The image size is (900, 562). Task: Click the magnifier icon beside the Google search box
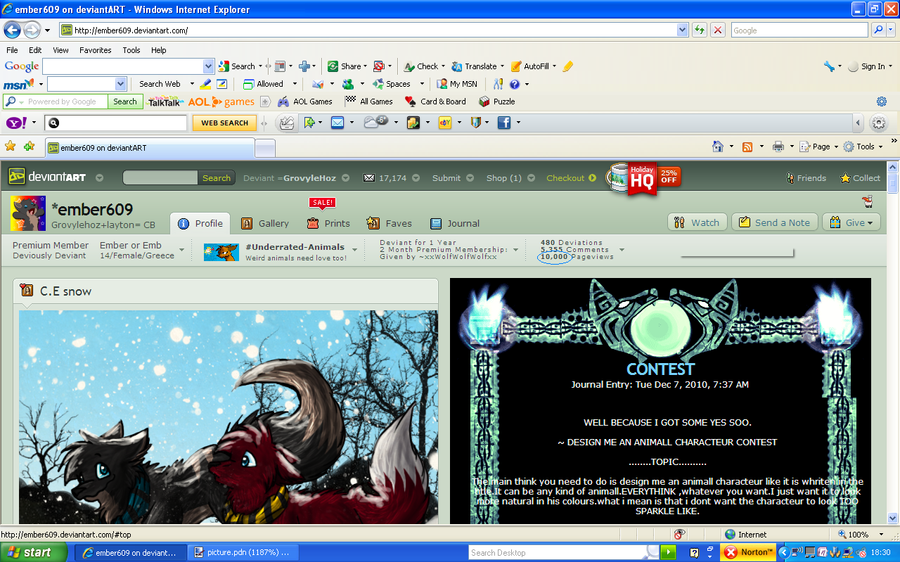pyautogui.click(x=878, y=30)
